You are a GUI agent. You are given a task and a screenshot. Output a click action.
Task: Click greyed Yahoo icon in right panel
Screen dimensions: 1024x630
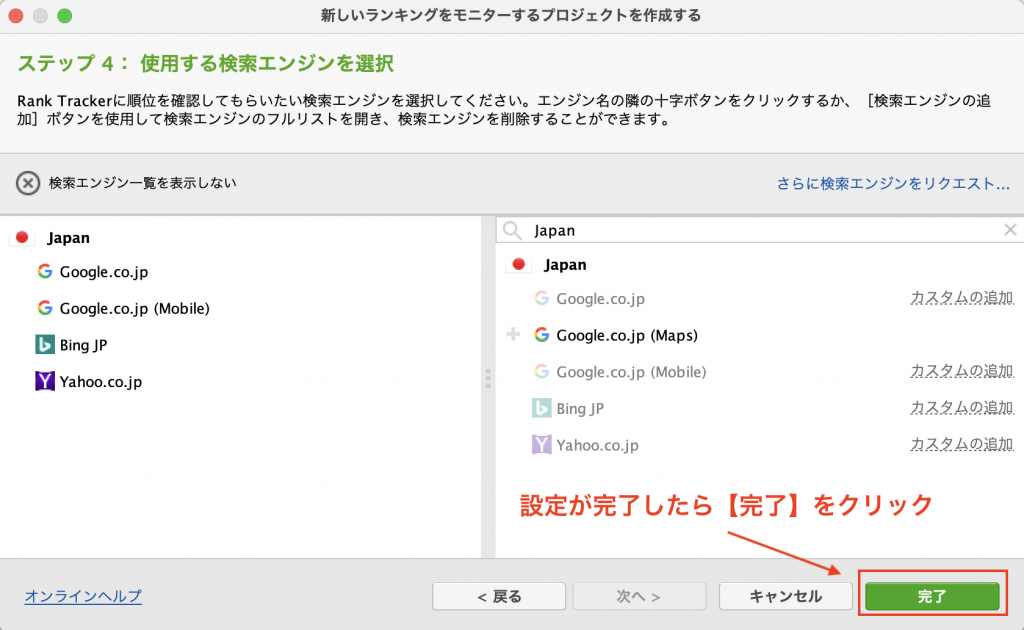[x=541, y=445]
